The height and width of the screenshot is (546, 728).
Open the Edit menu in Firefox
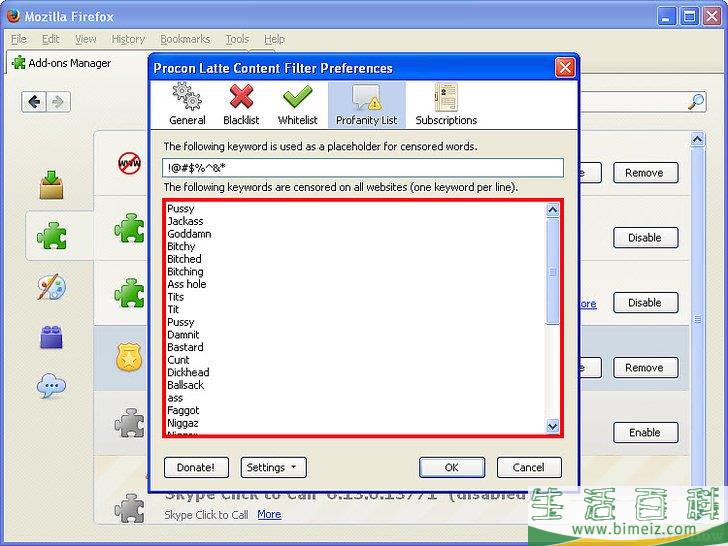(50, 39)
